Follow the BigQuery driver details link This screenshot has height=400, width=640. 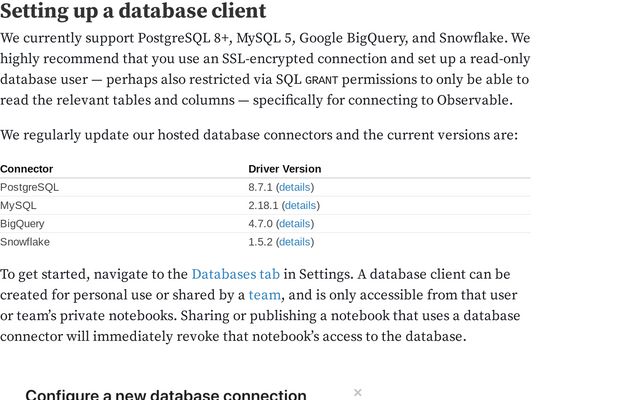(295, 223)
